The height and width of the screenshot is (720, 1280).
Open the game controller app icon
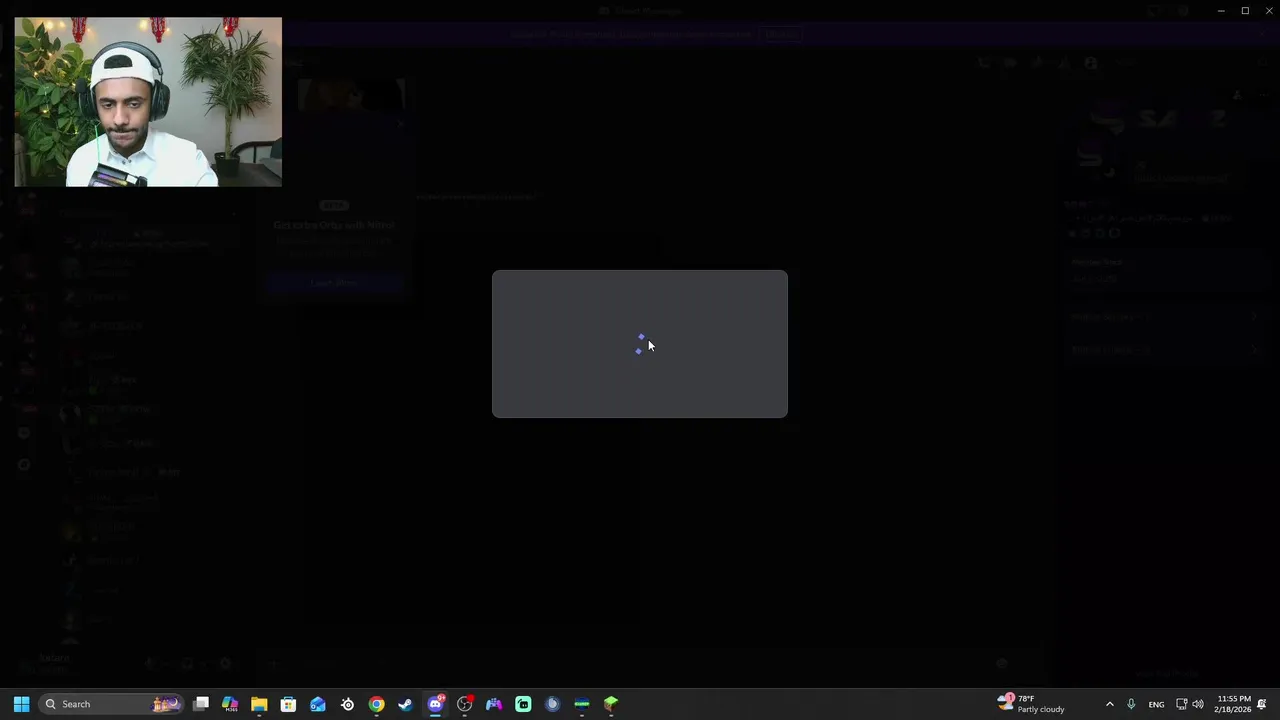[494, 704]
